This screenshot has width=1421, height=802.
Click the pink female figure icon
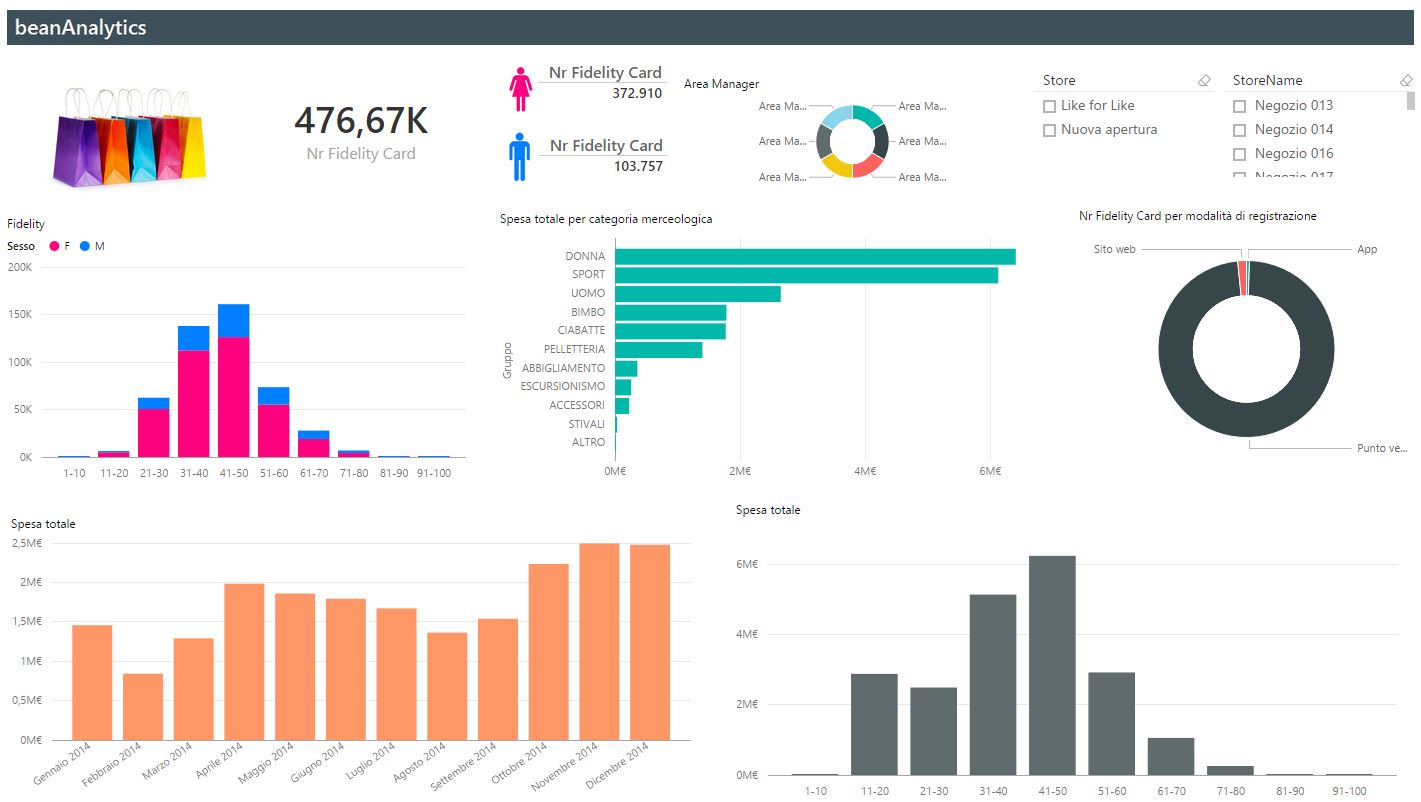tap(520, 89)
